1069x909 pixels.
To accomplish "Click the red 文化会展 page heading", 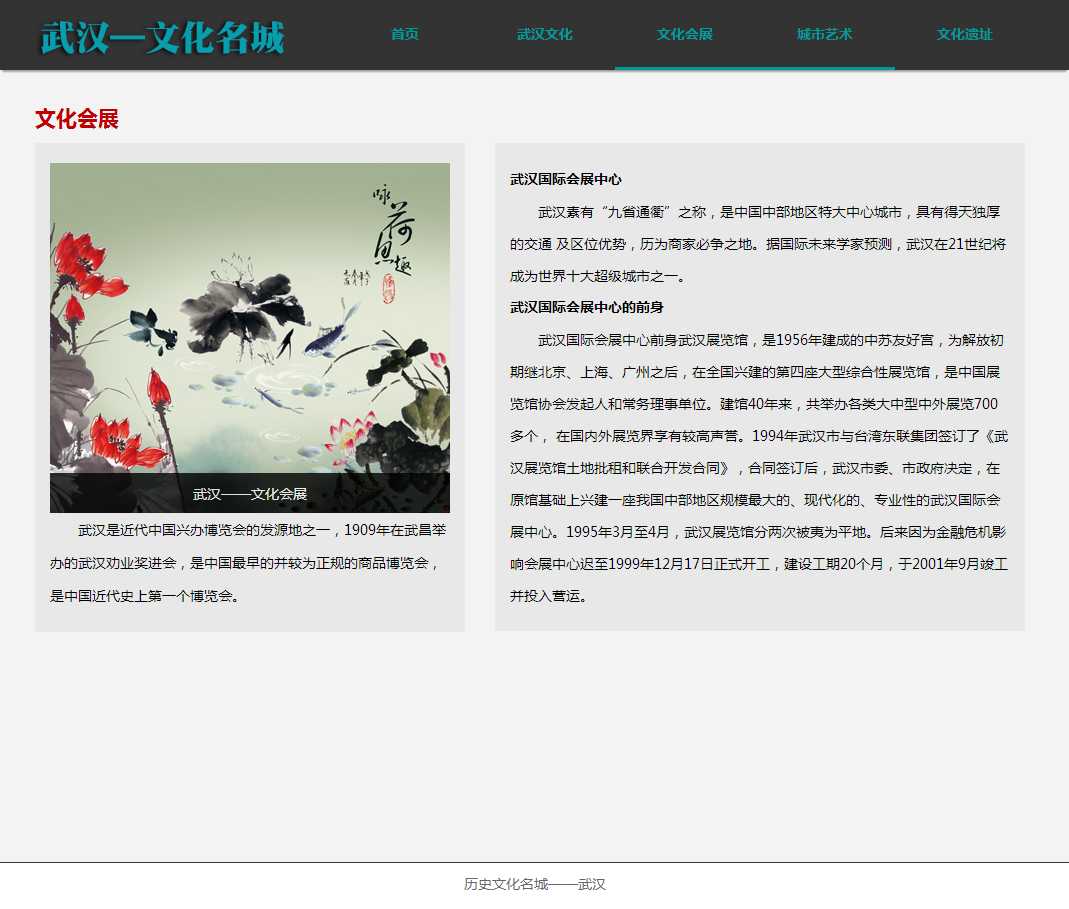I will click(x=77, y=119).
